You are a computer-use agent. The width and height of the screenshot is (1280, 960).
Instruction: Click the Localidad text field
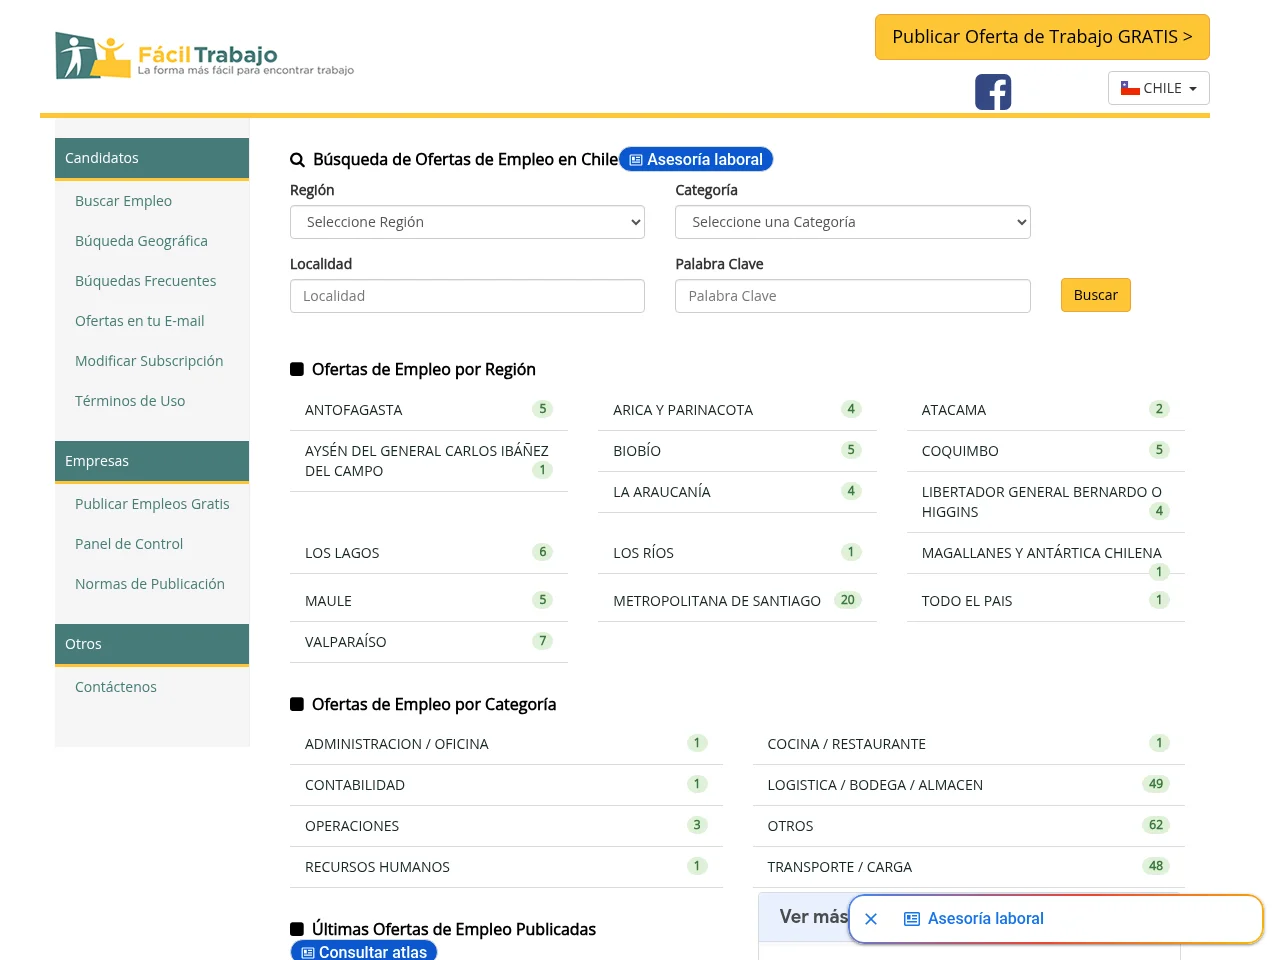[467, 296]
